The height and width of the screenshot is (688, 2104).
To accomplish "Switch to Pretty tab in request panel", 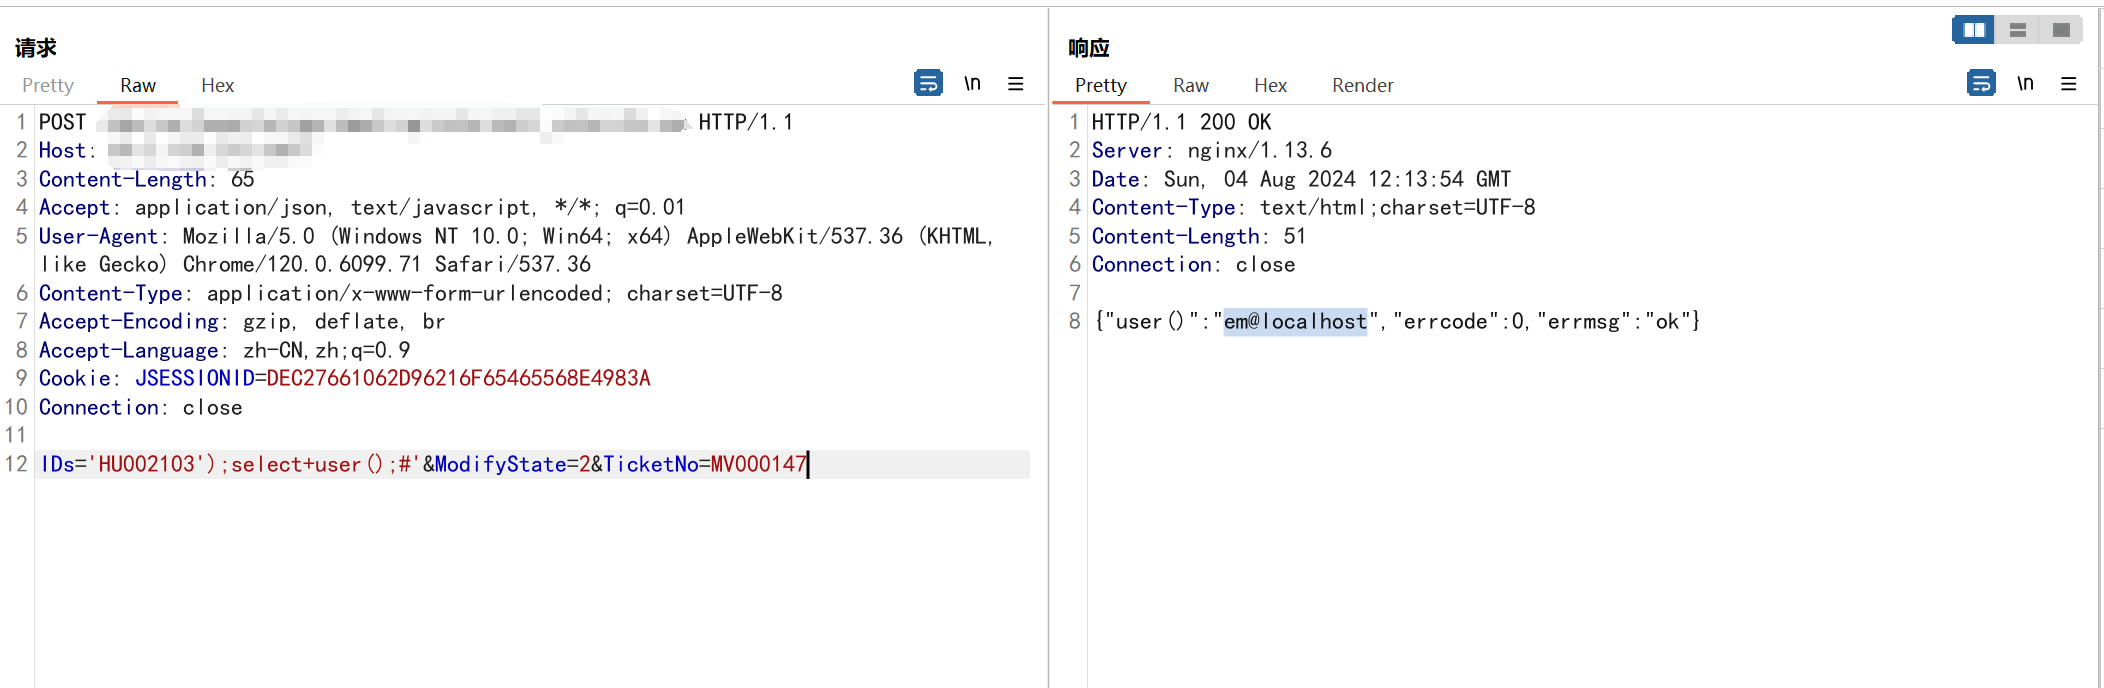I will point(48,86).
